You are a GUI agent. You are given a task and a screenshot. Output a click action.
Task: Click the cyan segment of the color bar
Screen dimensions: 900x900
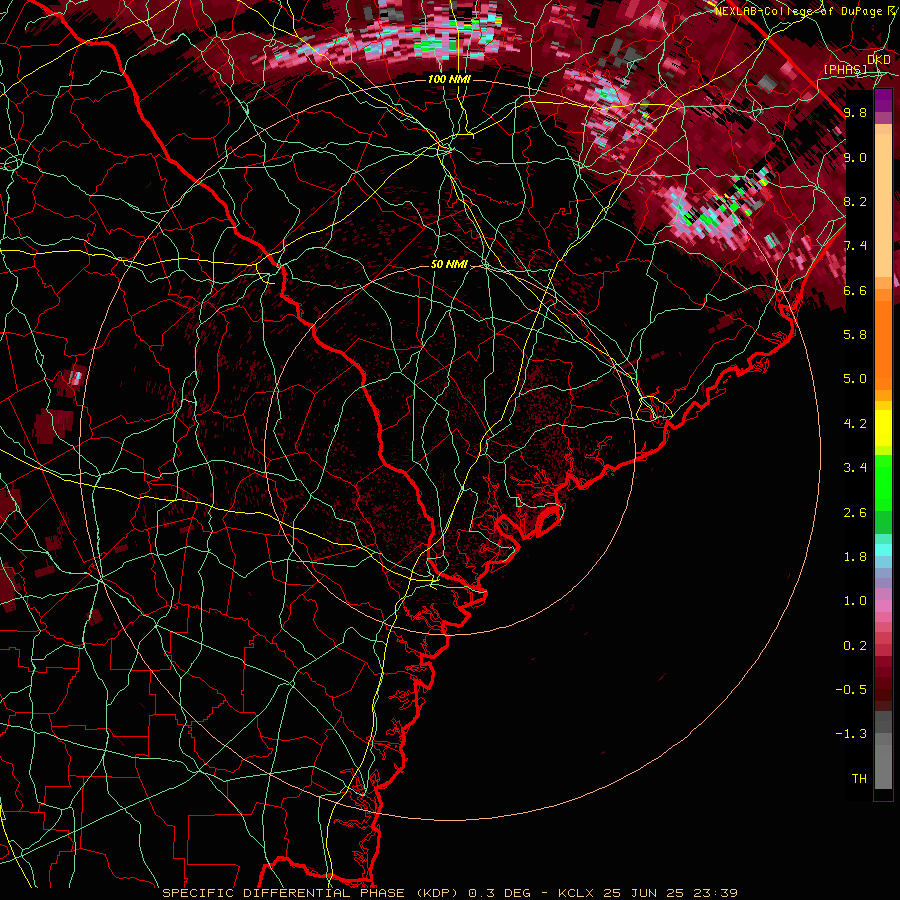(x=883, y=550)
